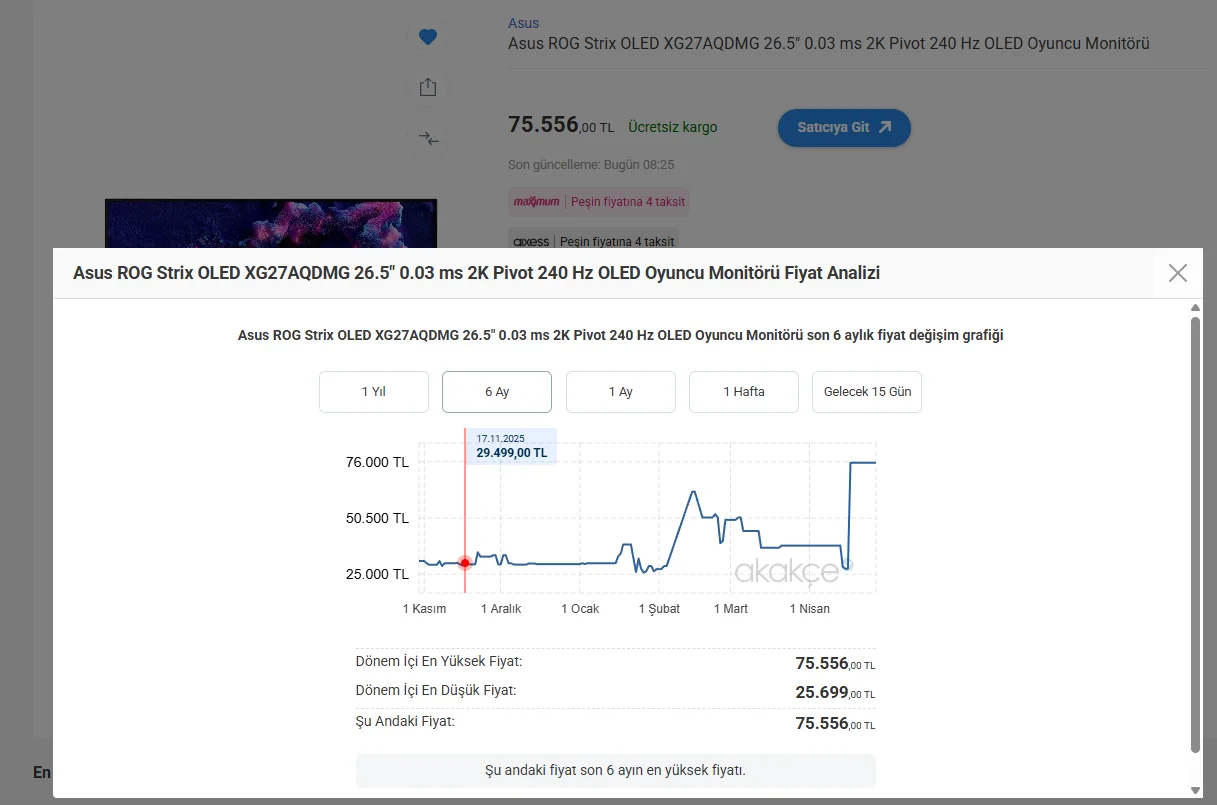Select the 6 Ay period tab
Image resolution: width=1217 pixels, height=805 pixels.
pos(497,392)
